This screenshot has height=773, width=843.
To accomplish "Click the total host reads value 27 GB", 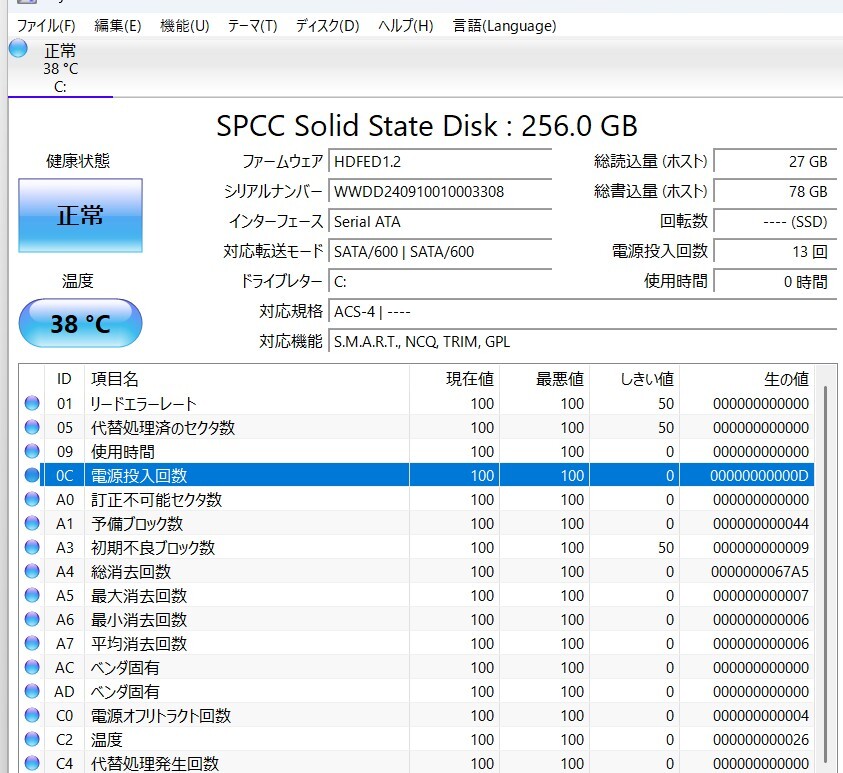I will coord(775,161).
